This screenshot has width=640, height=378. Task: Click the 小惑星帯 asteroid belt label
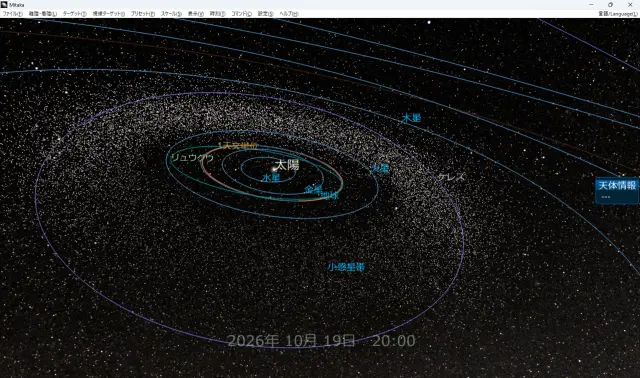pyautogui.click(x=346, y=267)
